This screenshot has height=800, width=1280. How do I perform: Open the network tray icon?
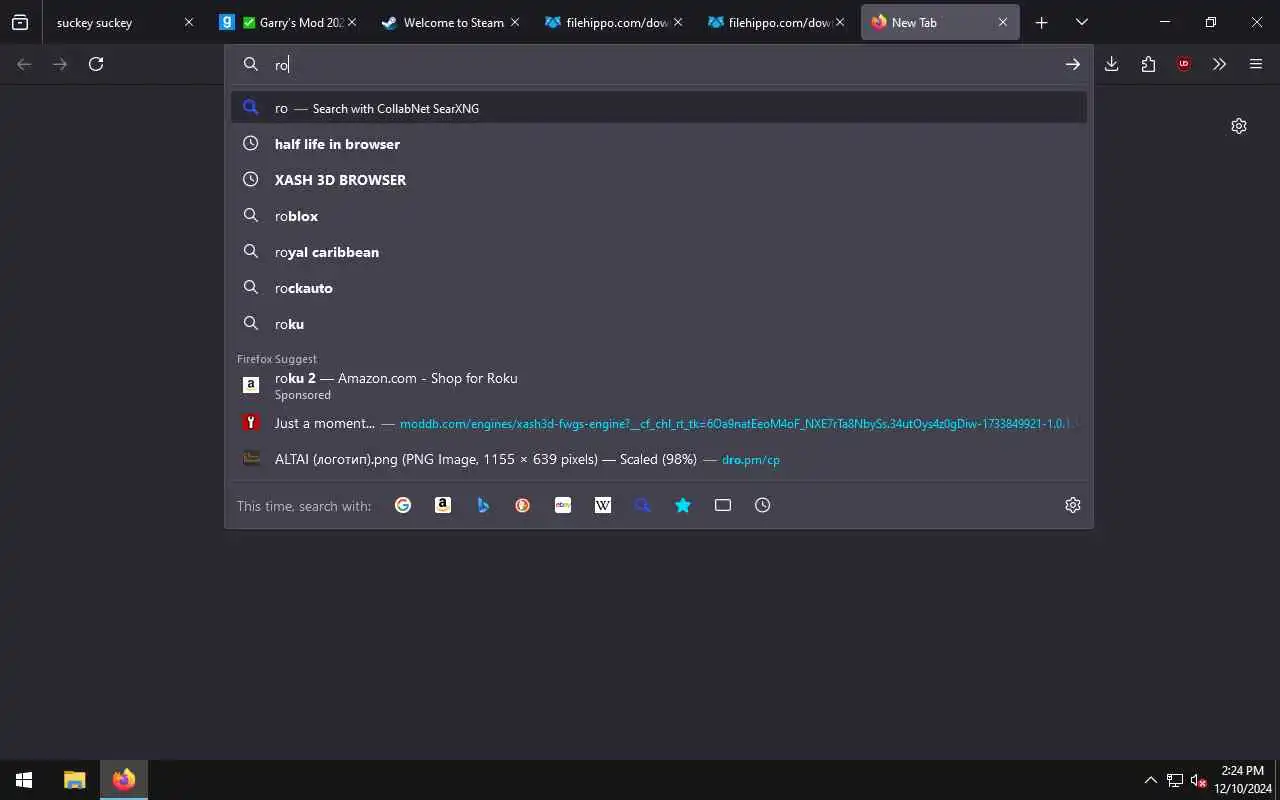1175,780
